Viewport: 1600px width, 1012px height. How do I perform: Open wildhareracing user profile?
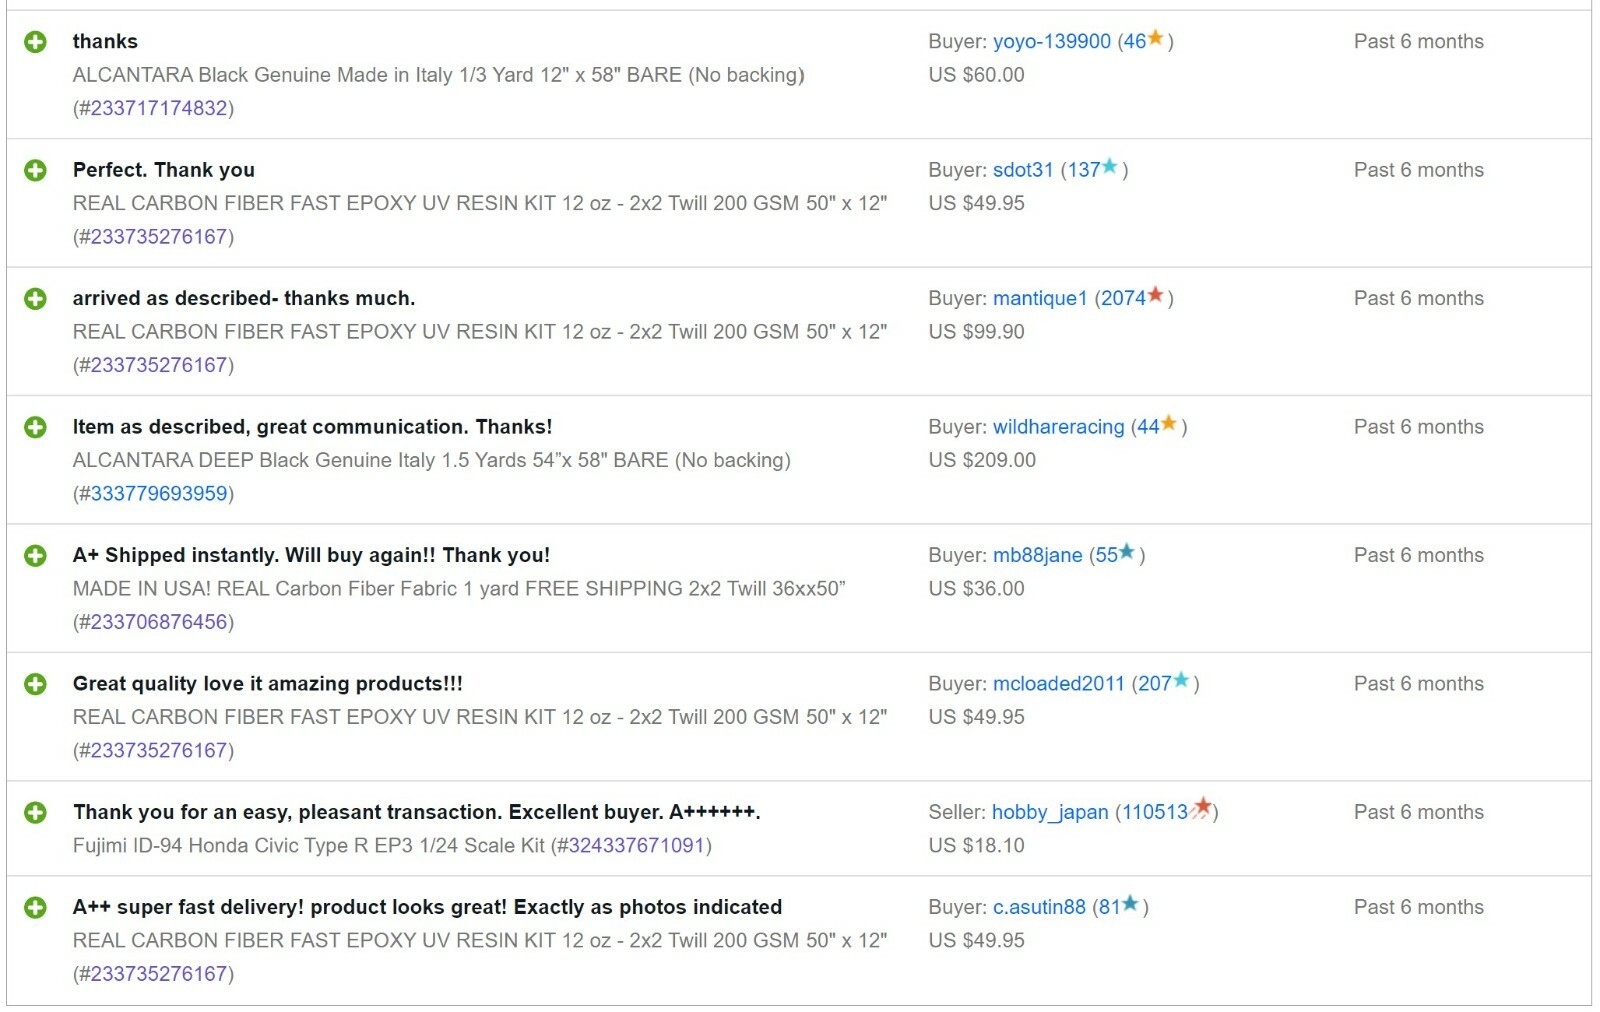(1058, 427)
